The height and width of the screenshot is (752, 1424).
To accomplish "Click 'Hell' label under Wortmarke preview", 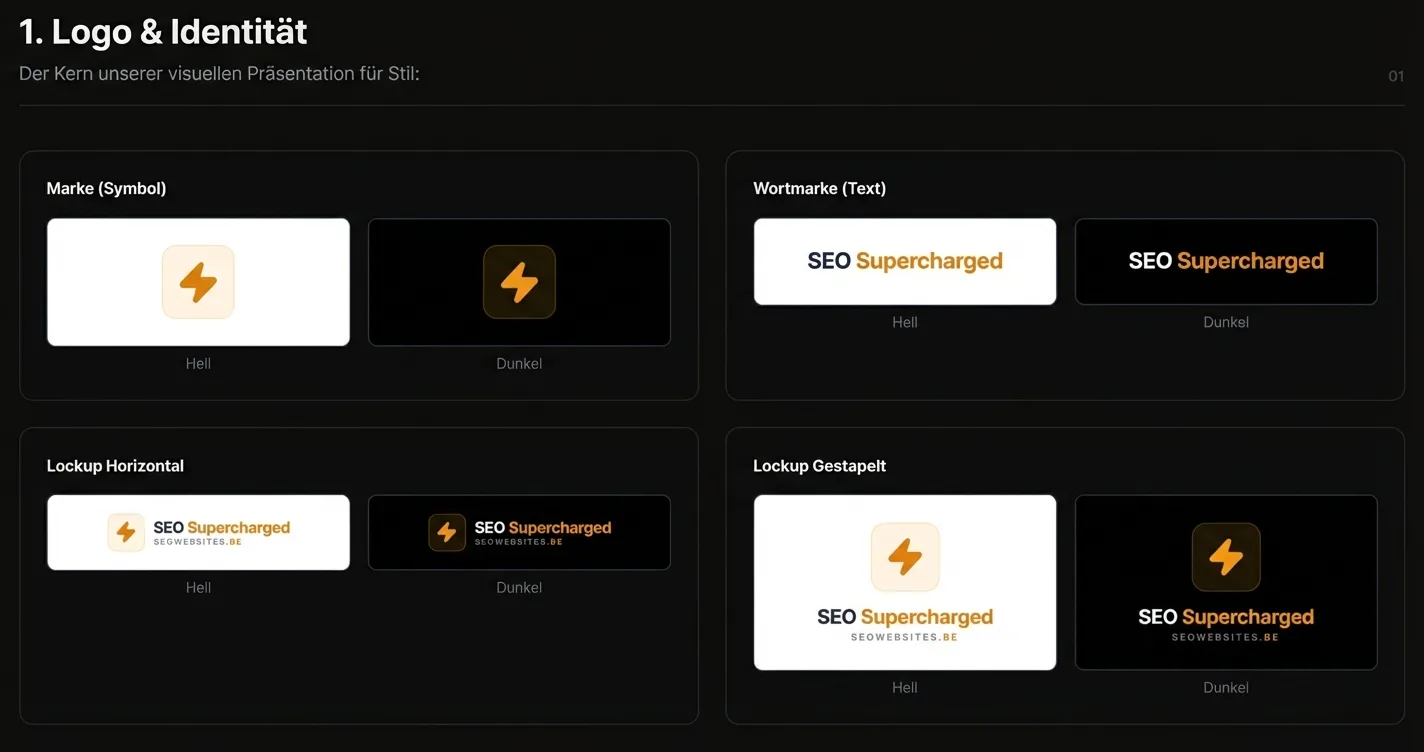I will [x=905, y=322].
